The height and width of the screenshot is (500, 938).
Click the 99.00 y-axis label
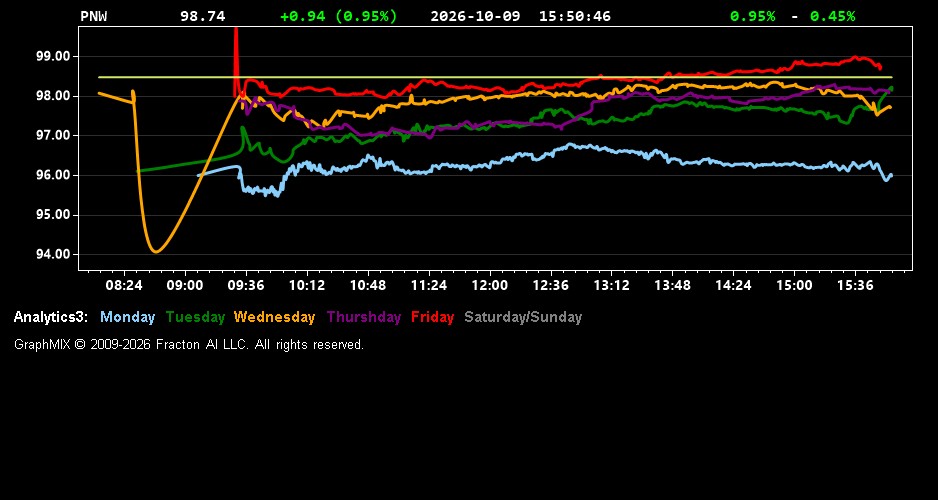pyautogui.click(x=54, y=56)
